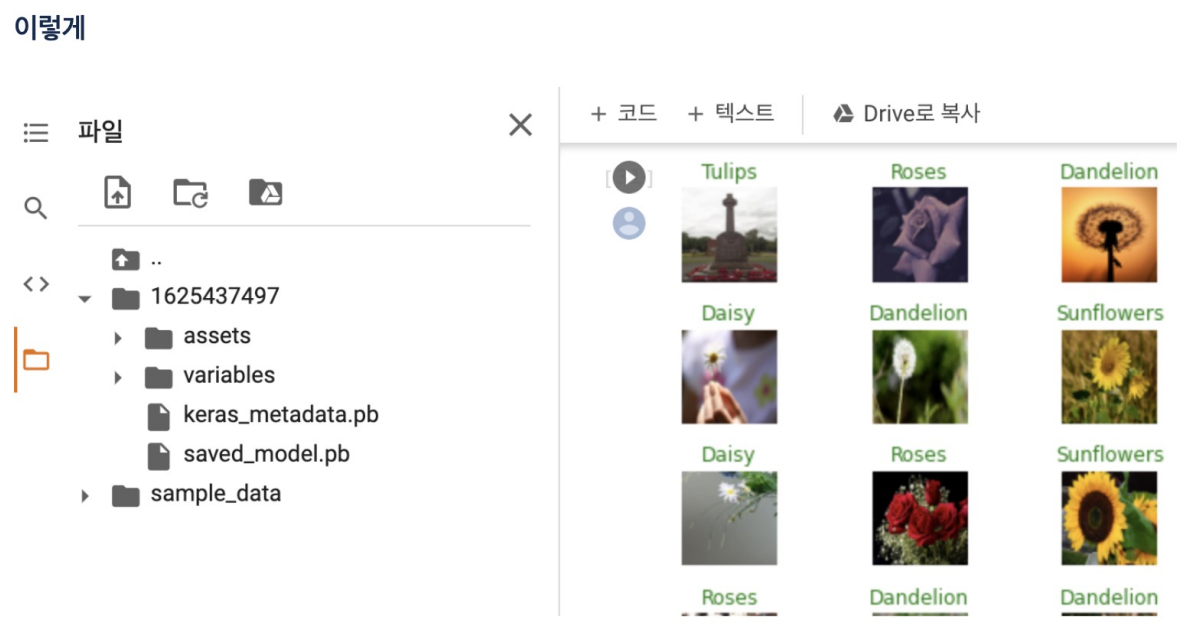Click the Drive logo icon in toolbar
Image resolution: width=1190 pixels, height=631 pixels.
(843, 114)
